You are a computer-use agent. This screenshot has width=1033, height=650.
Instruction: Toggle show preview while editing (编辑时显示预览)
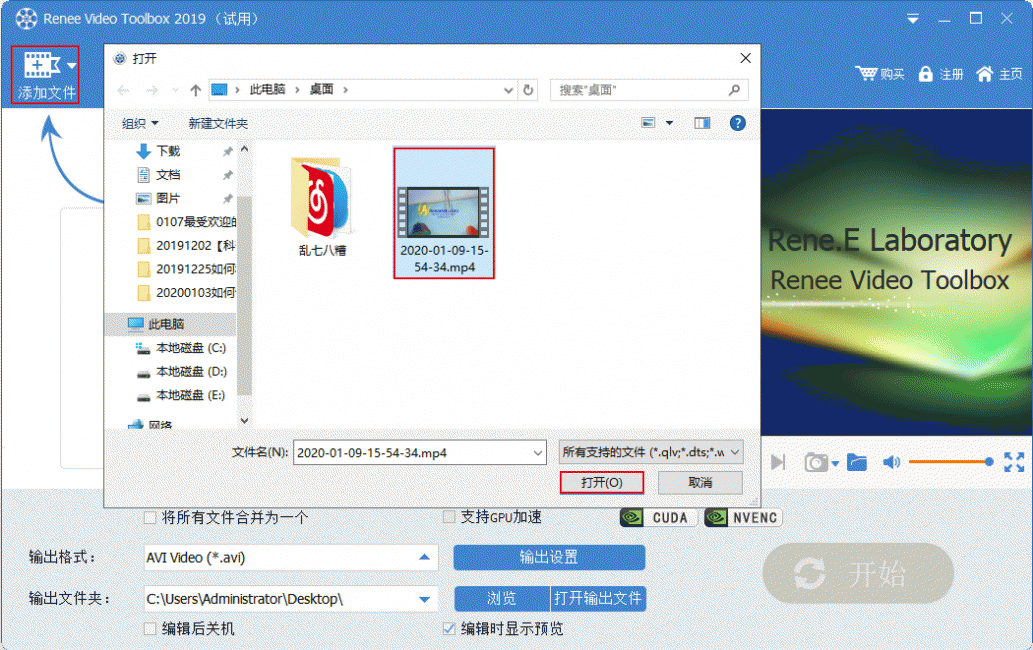tap(449, 628)
